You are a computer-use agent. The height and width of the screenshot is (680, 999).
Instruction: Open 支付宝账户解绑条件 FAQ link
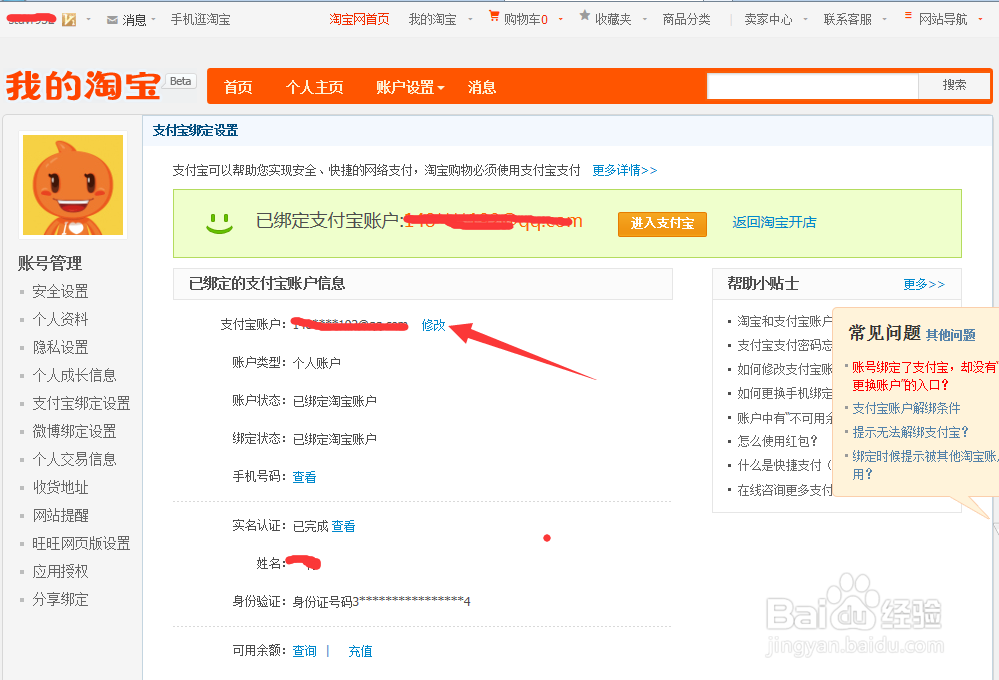[906, 409]
